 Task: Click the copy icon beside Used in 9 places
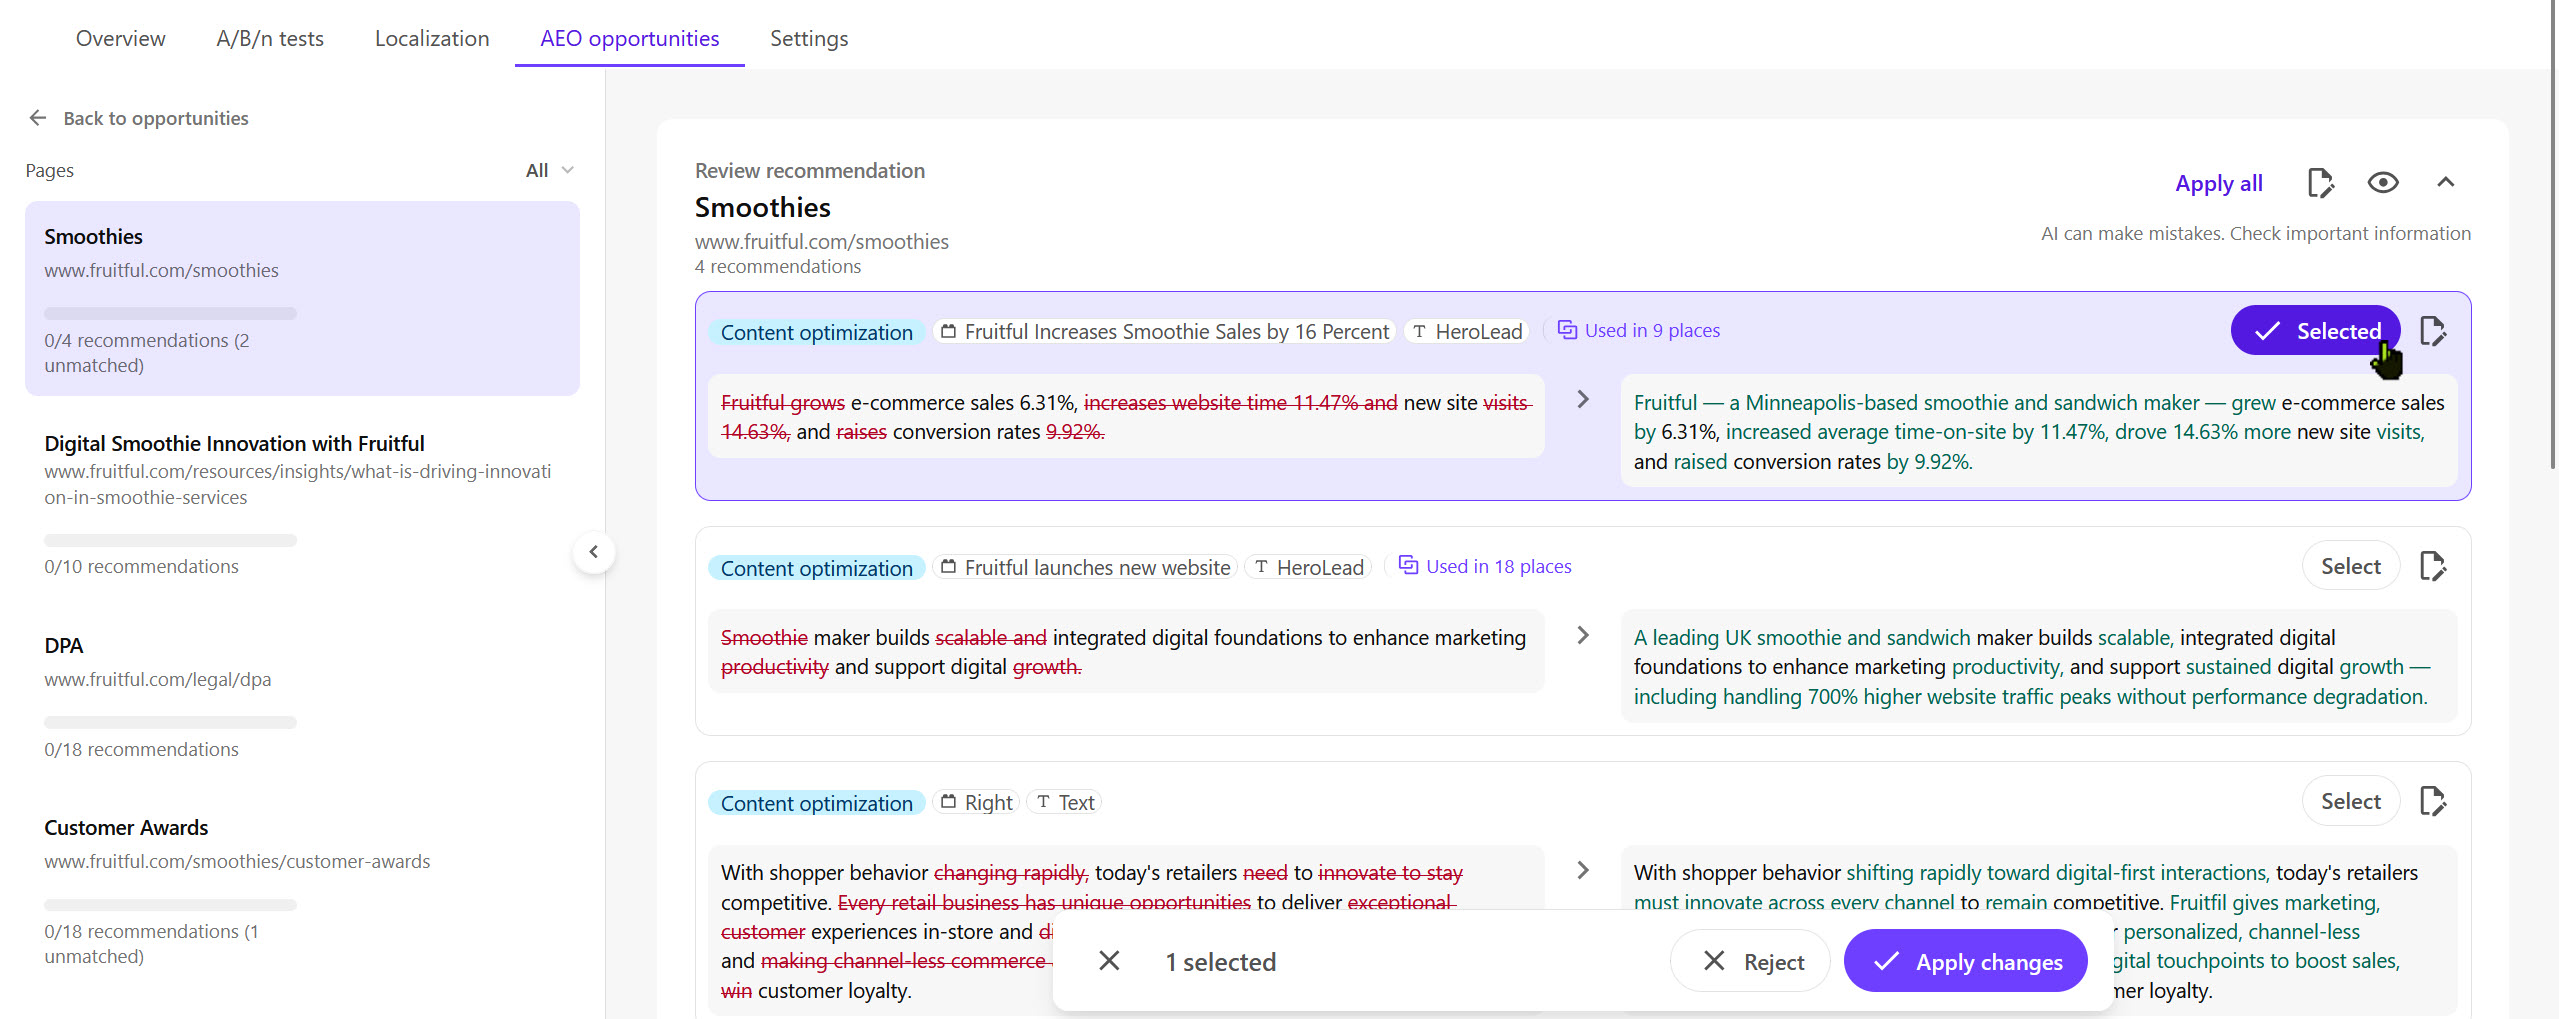1567,330
